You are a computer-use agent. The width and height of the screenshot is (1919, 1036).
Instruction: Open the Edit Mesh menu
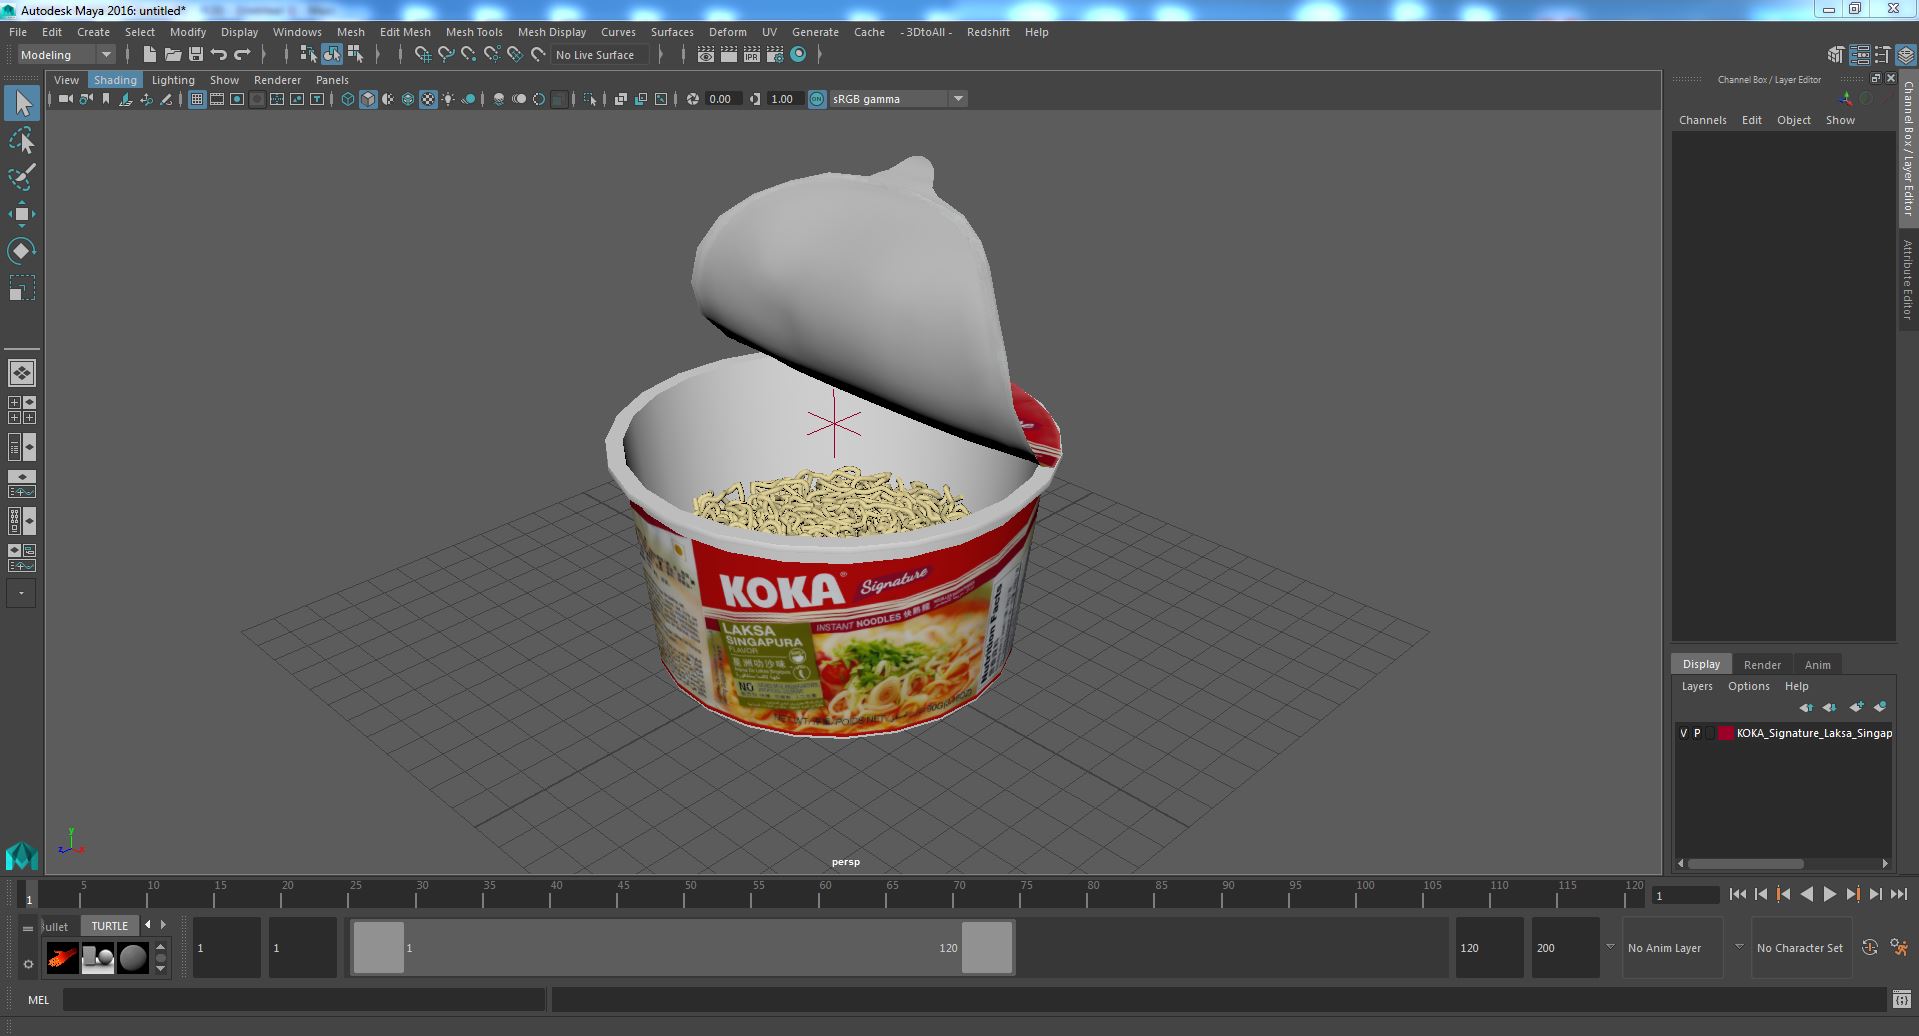(405, 32)
